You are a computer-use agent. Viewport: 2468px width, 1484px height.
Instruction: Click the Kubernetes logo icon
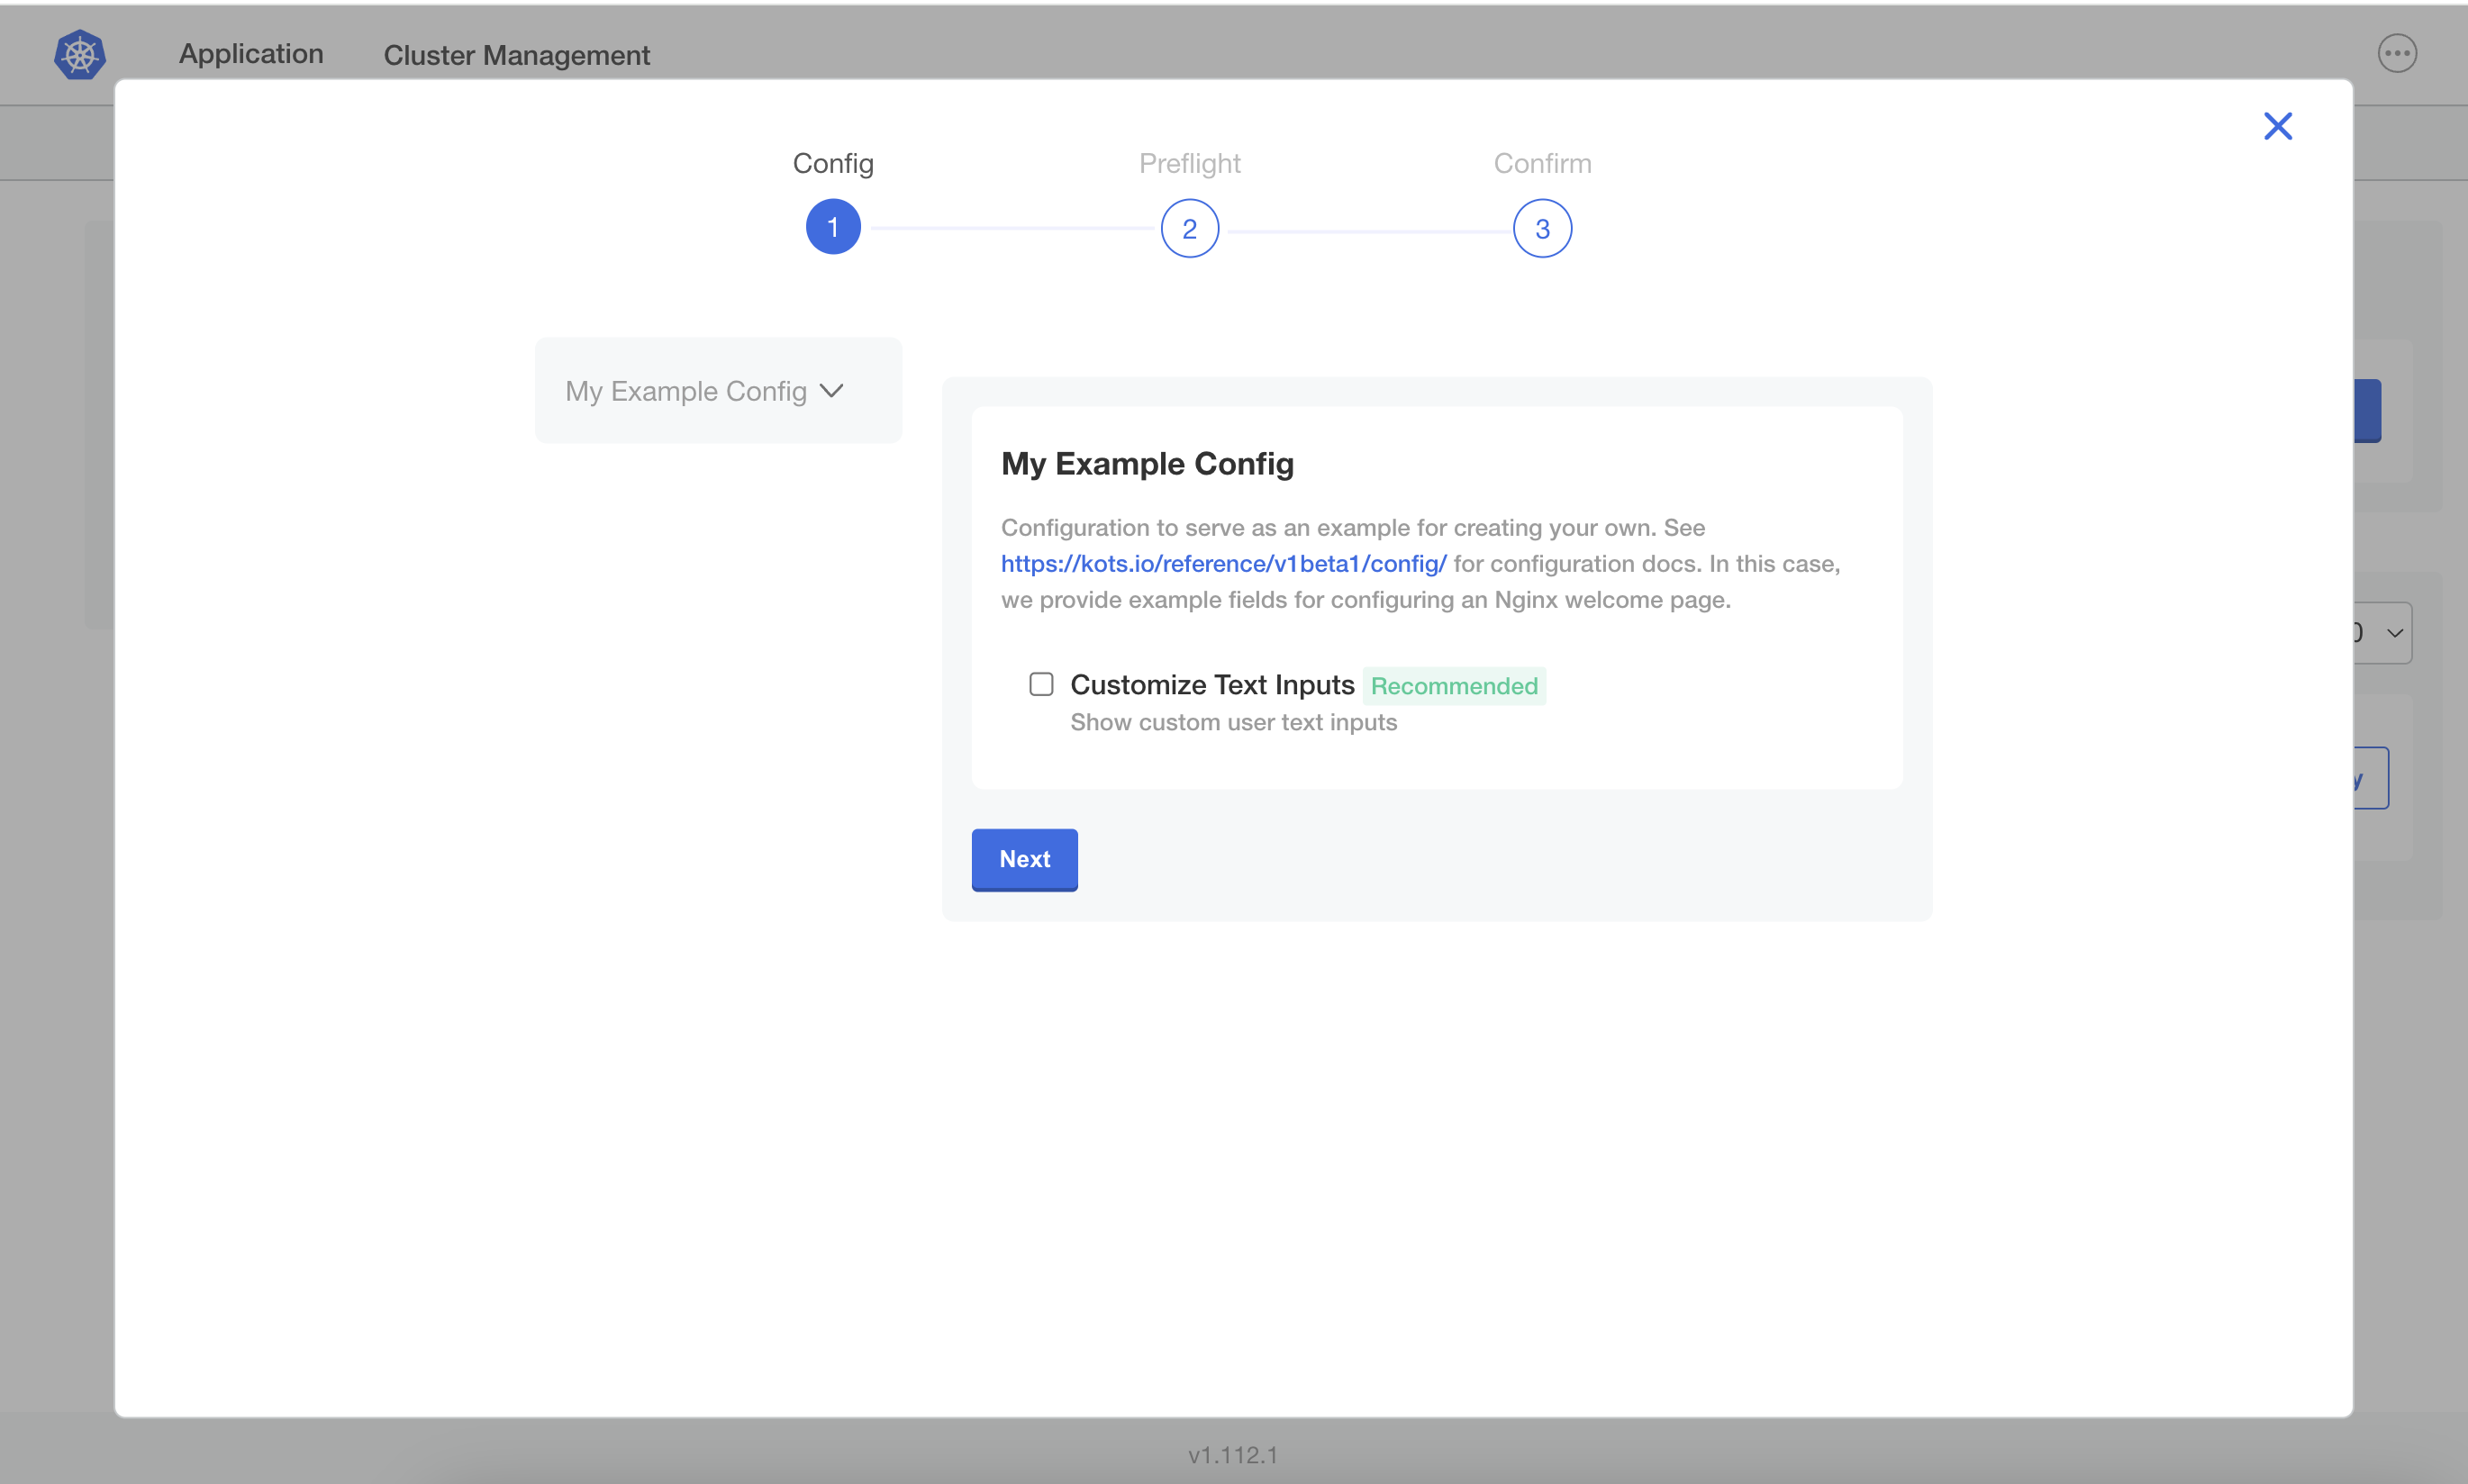coord(79,54)
